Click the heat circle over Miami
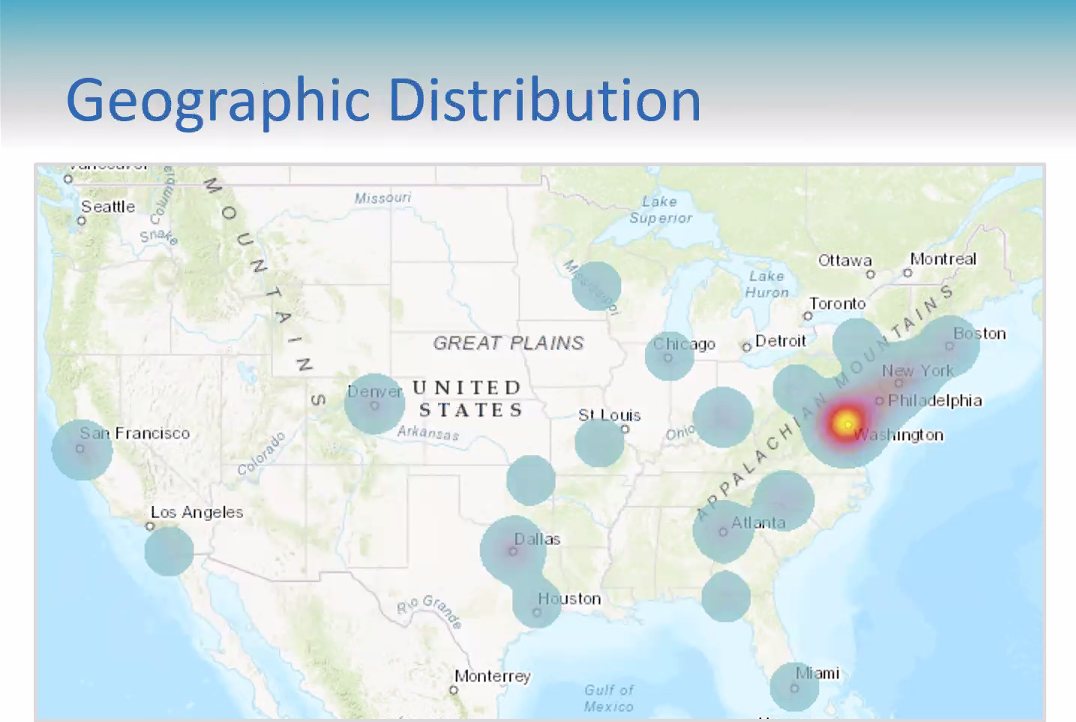1076x722 pixels. point(794,687)
